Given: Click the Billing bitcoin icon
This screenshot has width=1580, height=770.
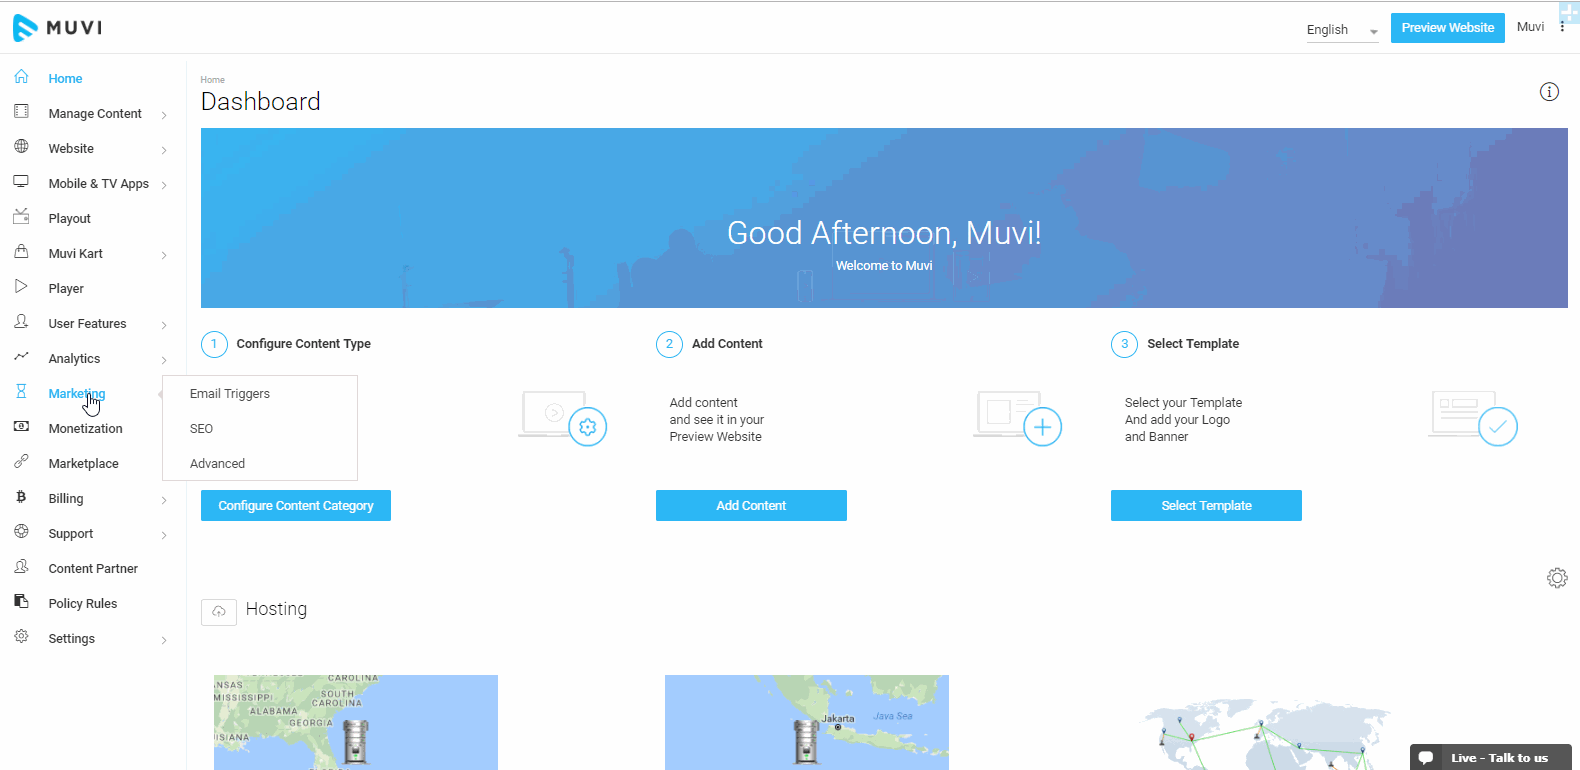Looking at the screenshot, I should point(21,497).
